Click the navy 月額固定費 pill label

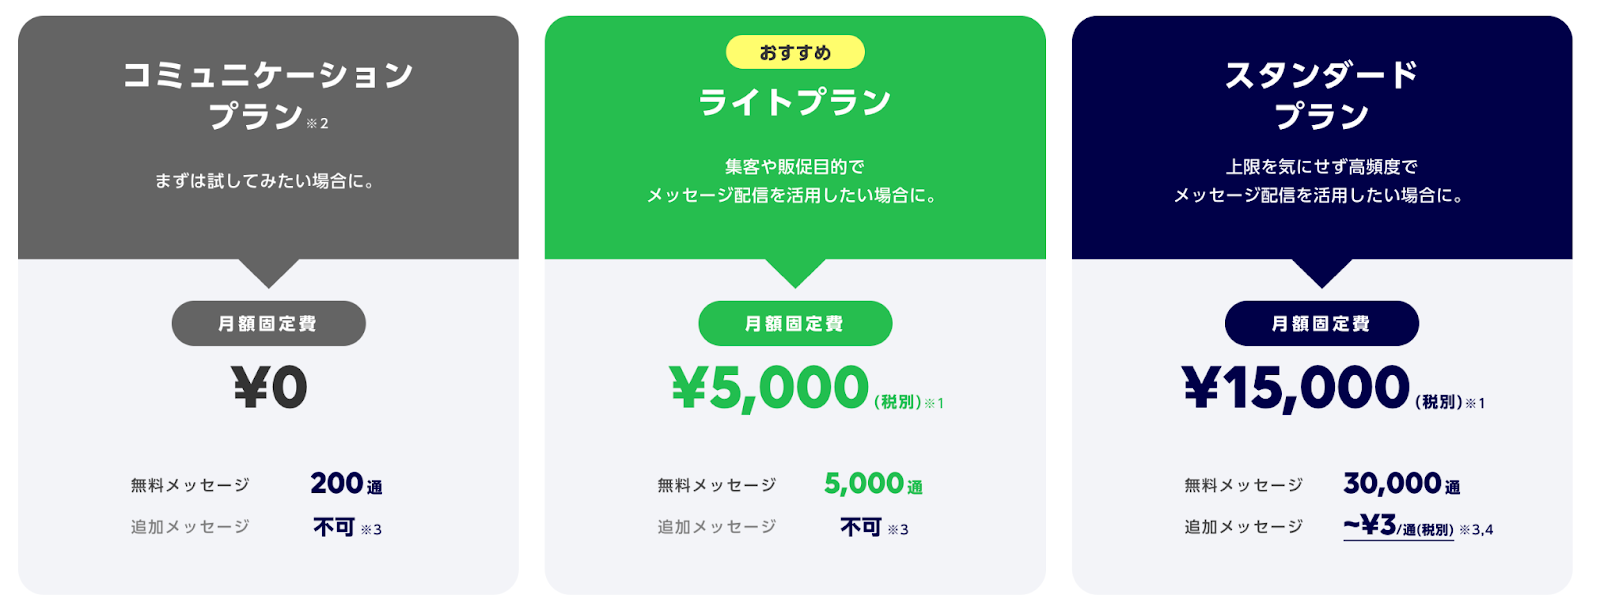coord(1321,324)
